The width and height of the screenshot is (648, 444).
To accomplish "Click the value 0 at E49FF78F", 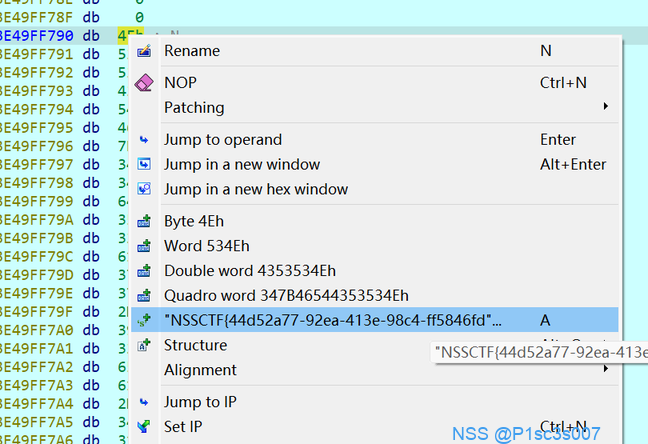I will [x=139, y=17].
